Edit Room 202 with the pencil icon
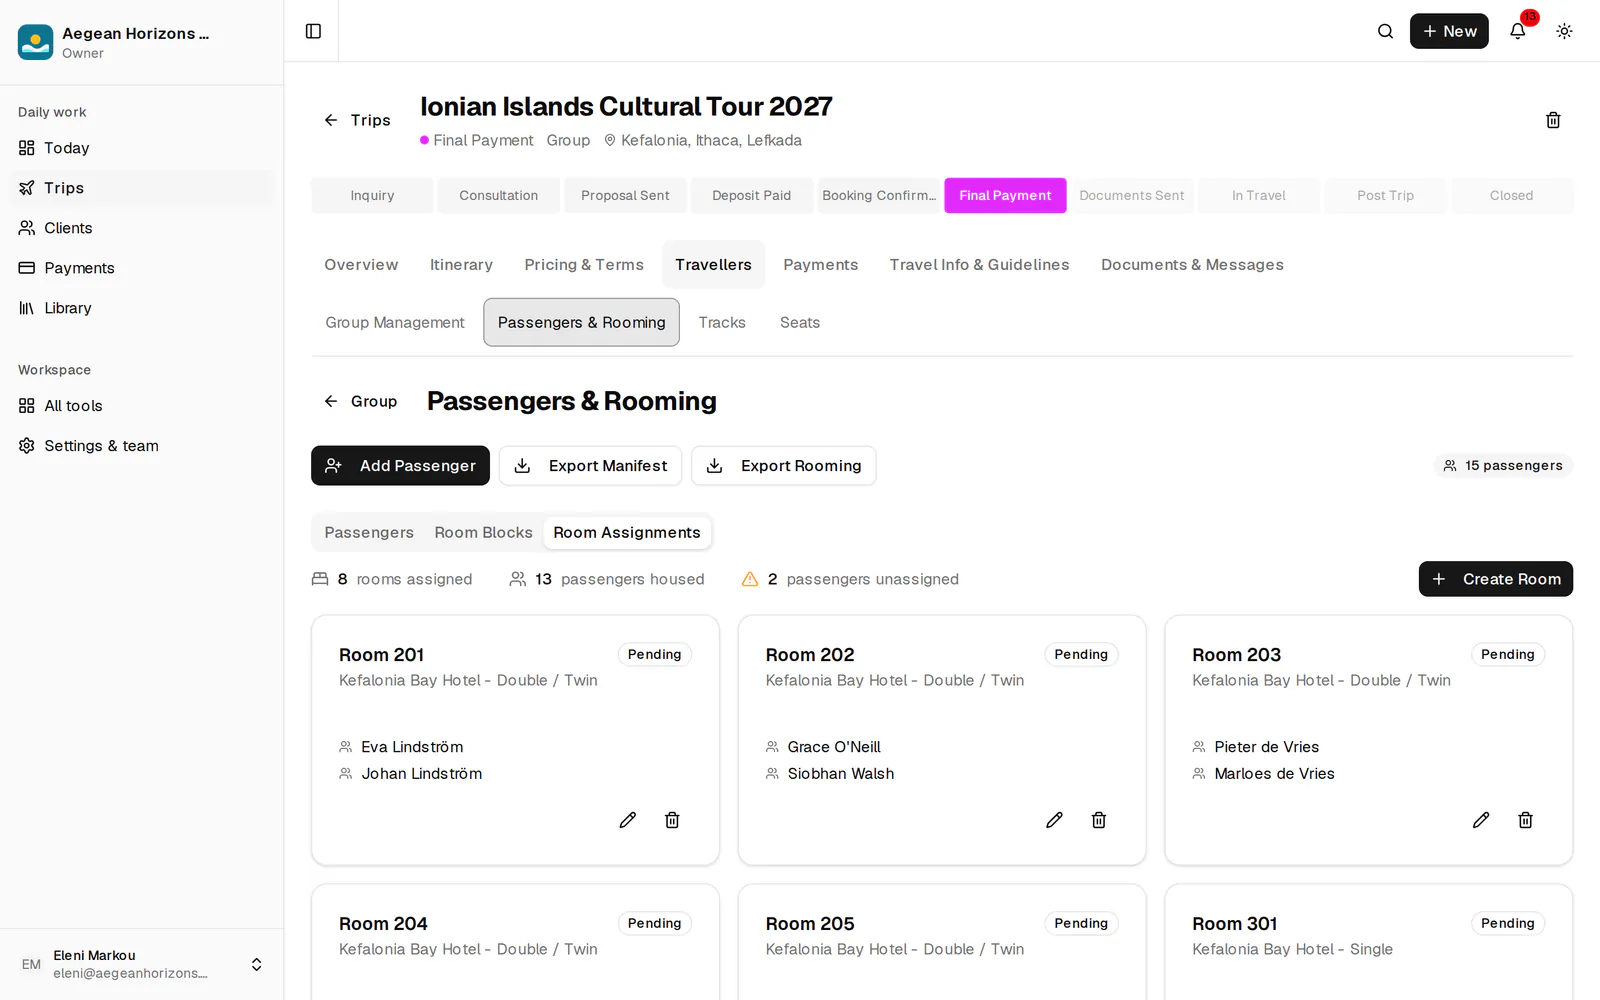 click(x=1054, y=820)
